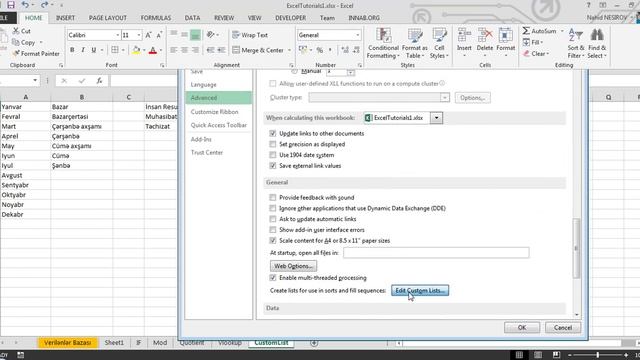
Task: Click AutoSum
Action: [x=539, y=31]
